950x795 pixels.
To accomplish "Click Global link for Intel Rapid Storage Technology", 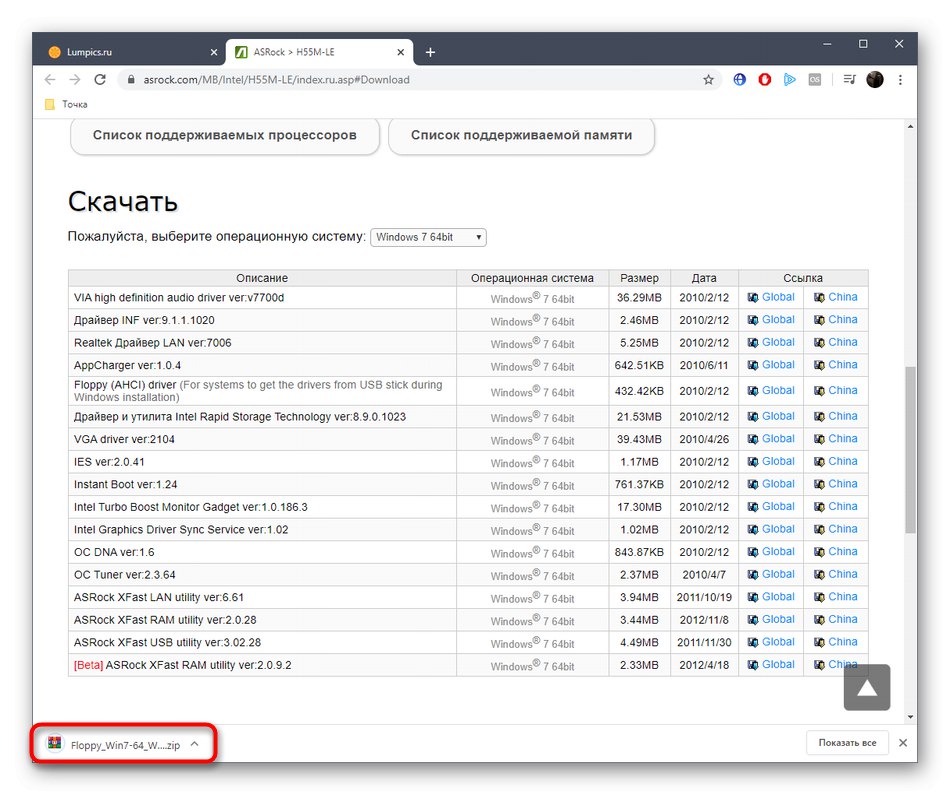I will [778, 416].
